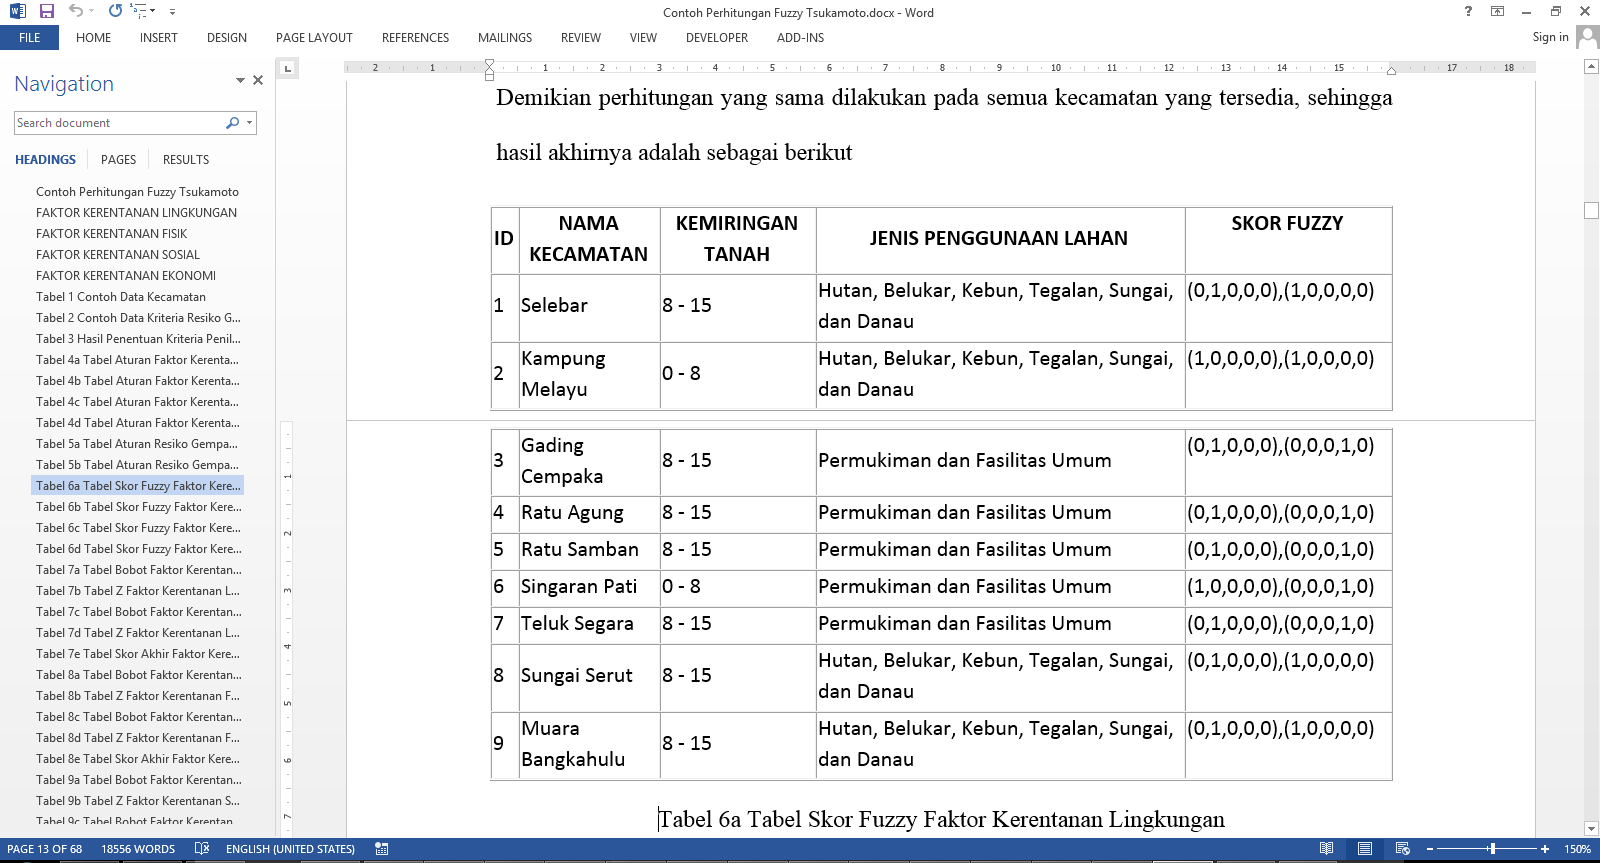Toggle the ruler tab selector box
1600x863 pixels.
(288, 68)
